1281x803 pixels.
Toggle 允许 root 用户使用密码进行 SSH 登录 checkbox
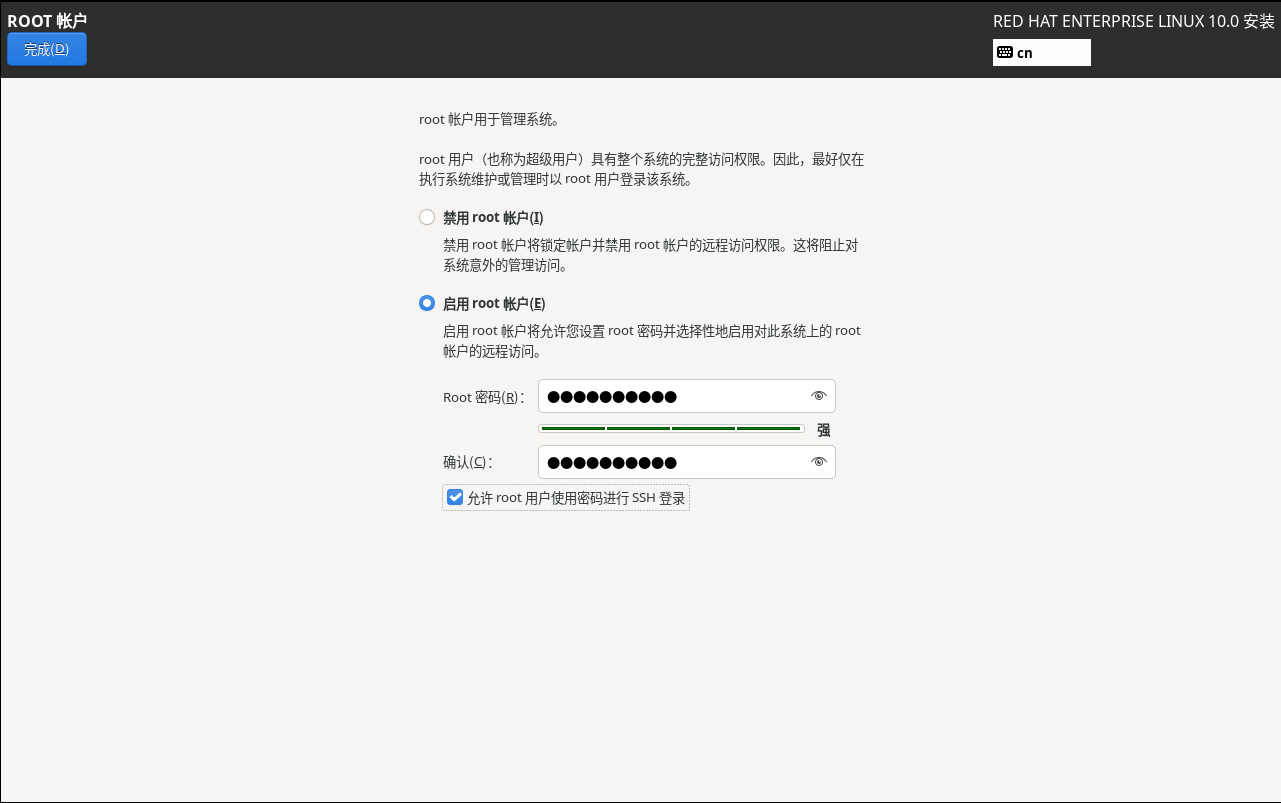(455, 497)
